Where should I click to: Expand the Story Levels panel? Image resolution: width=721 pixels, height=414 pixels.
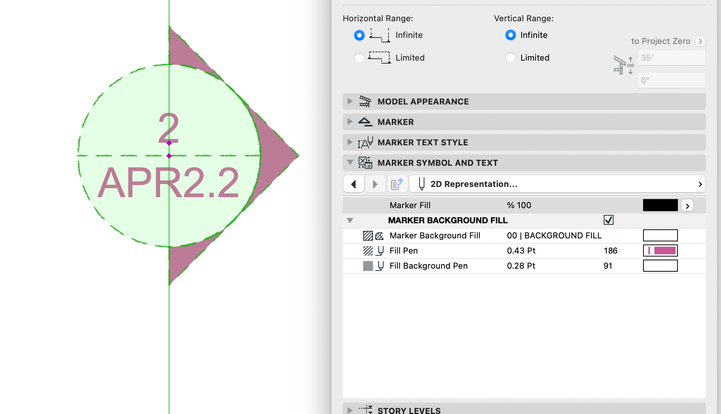(x=350, y=410)
